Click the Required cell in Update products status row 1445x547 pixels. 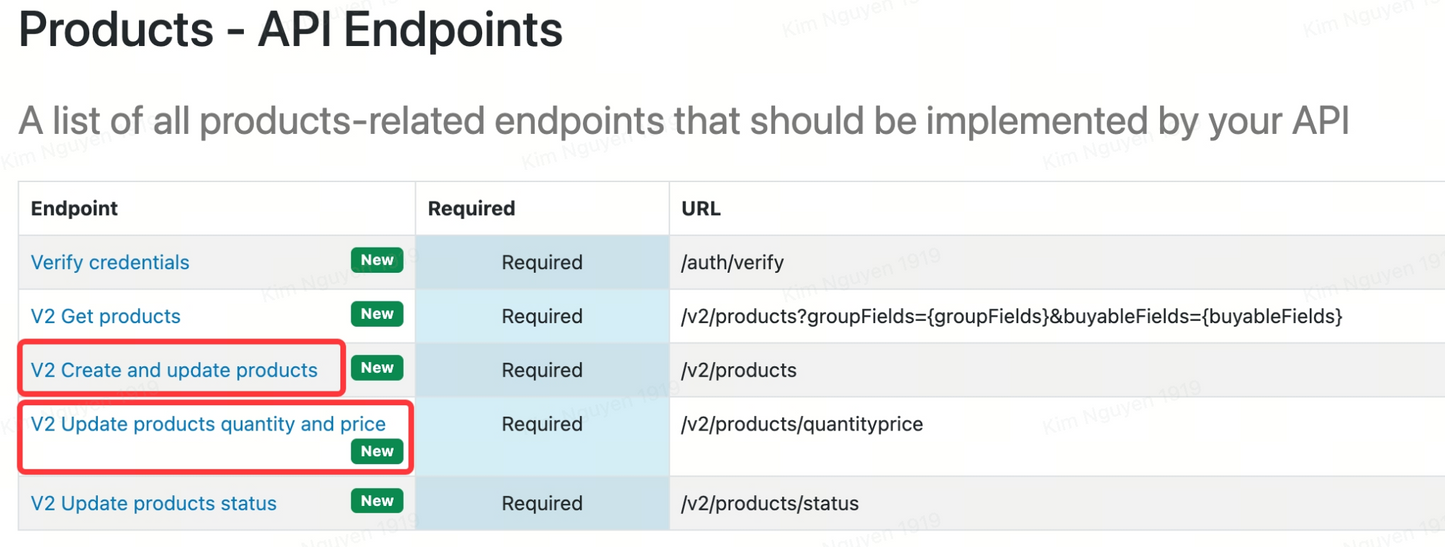click(x=542, y=504)
